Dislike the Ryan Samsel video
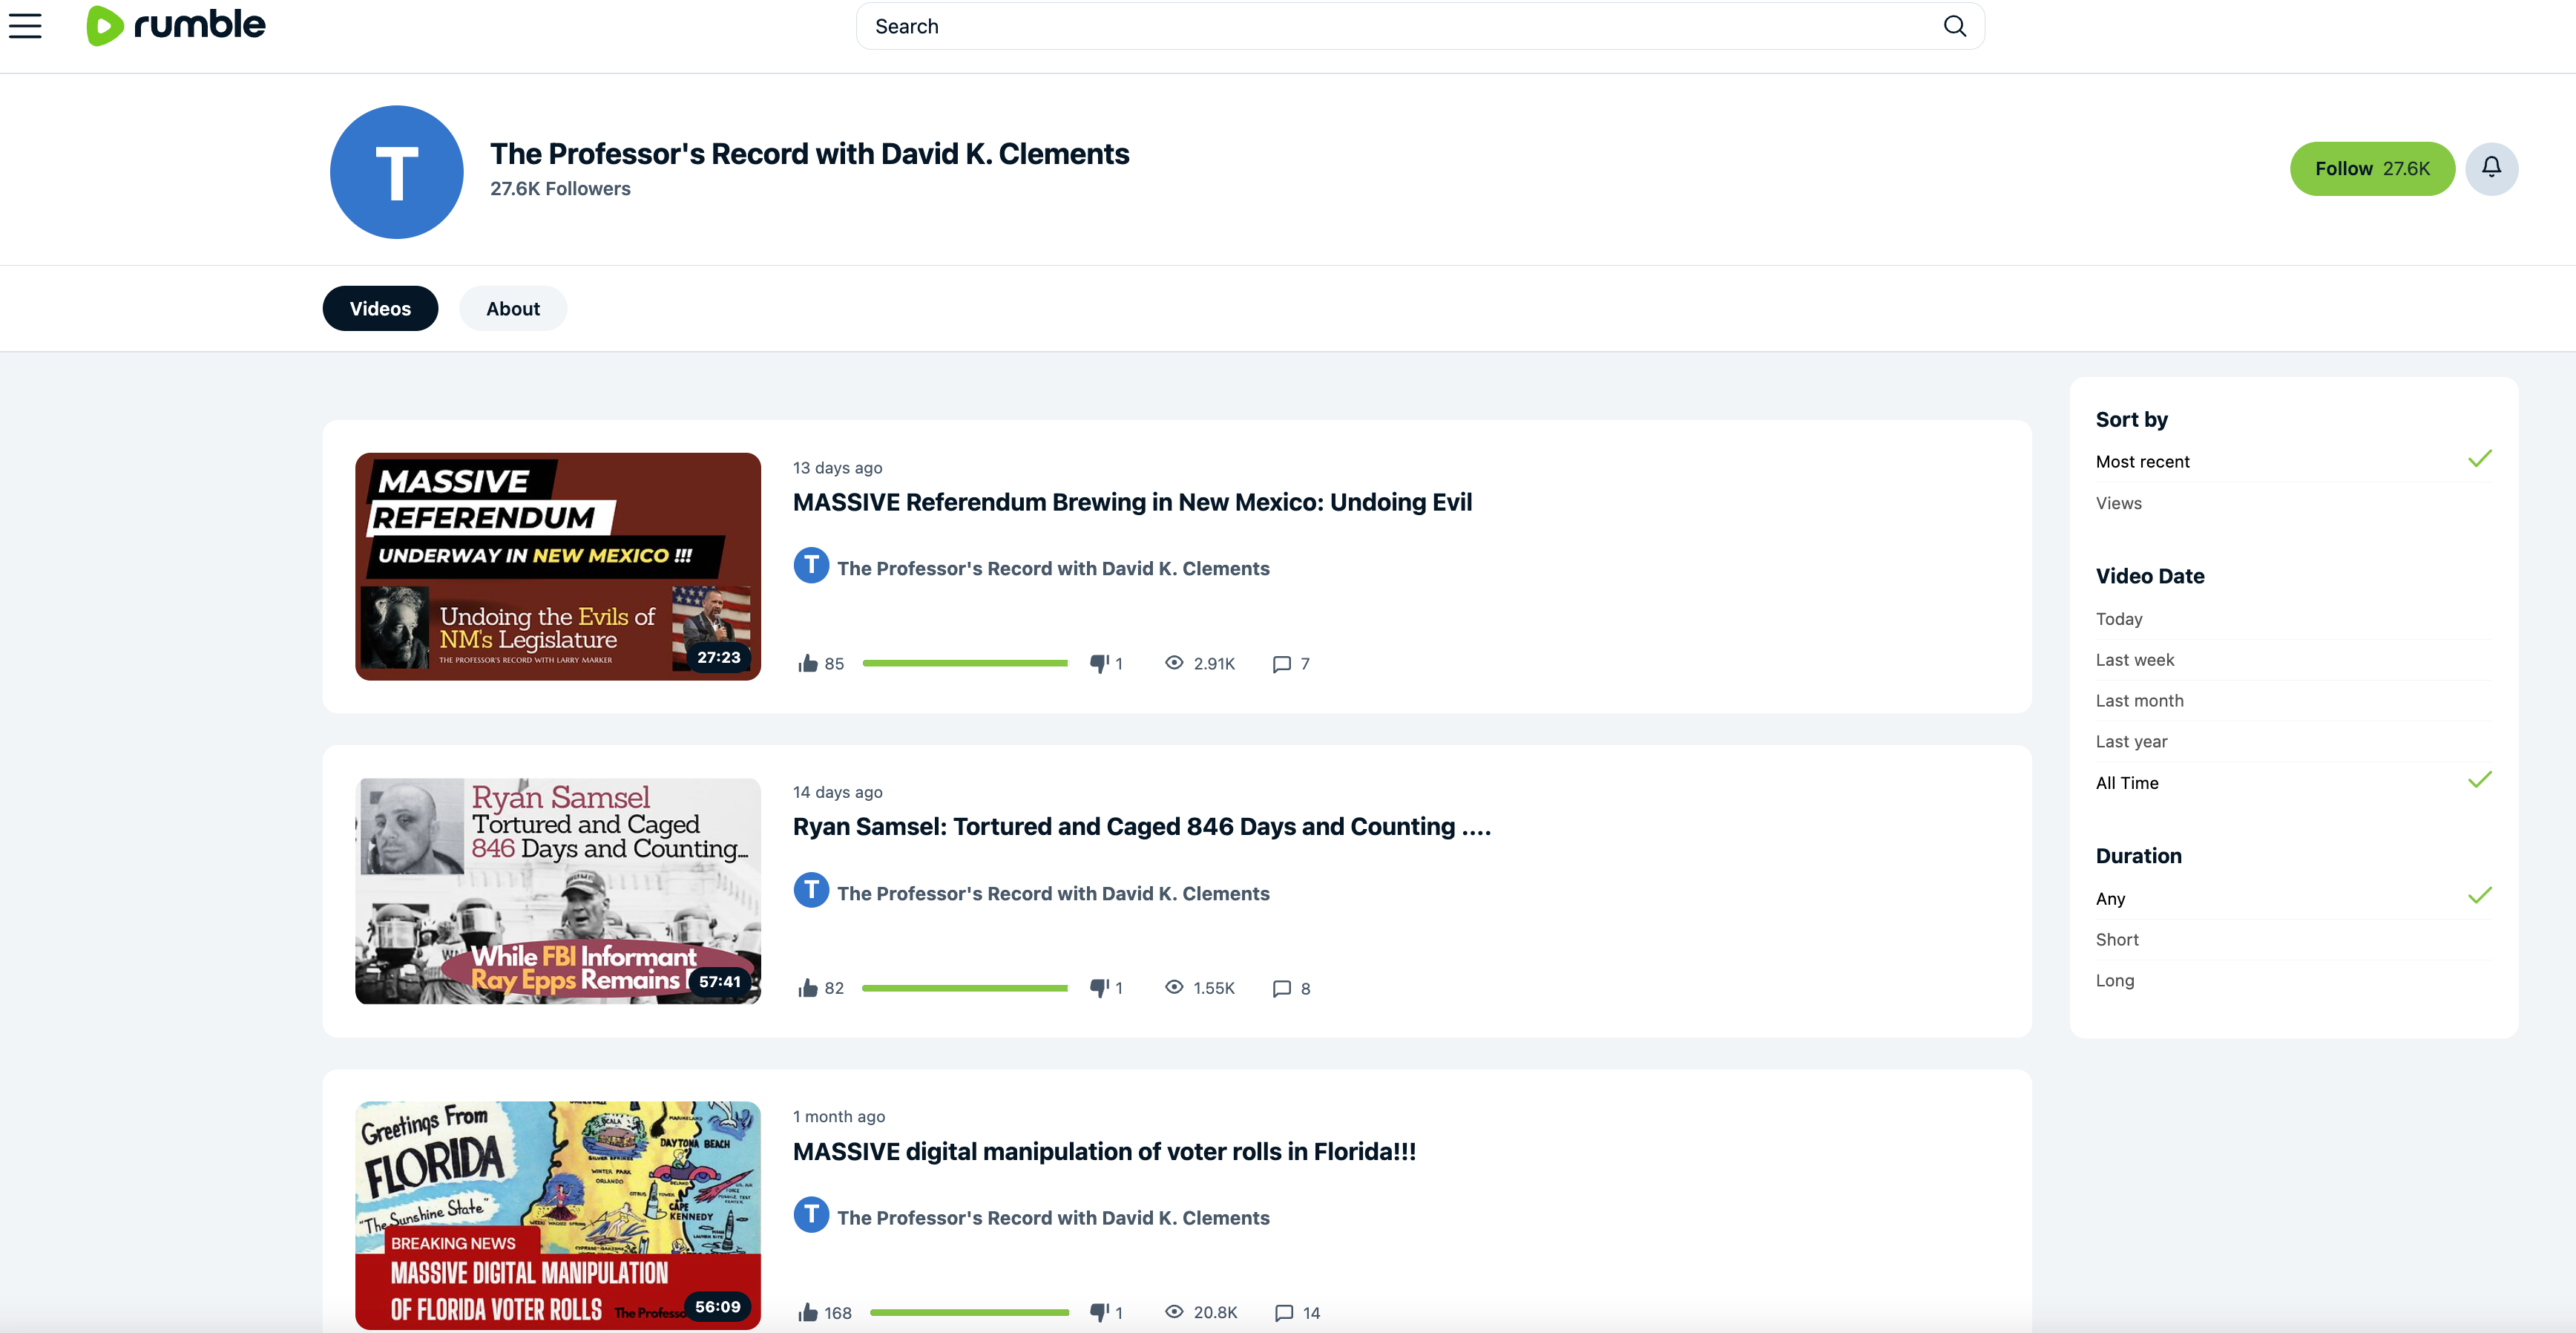This screenshot has height=1333, width=2576. pyautogui.click(x=1099, y=988)
